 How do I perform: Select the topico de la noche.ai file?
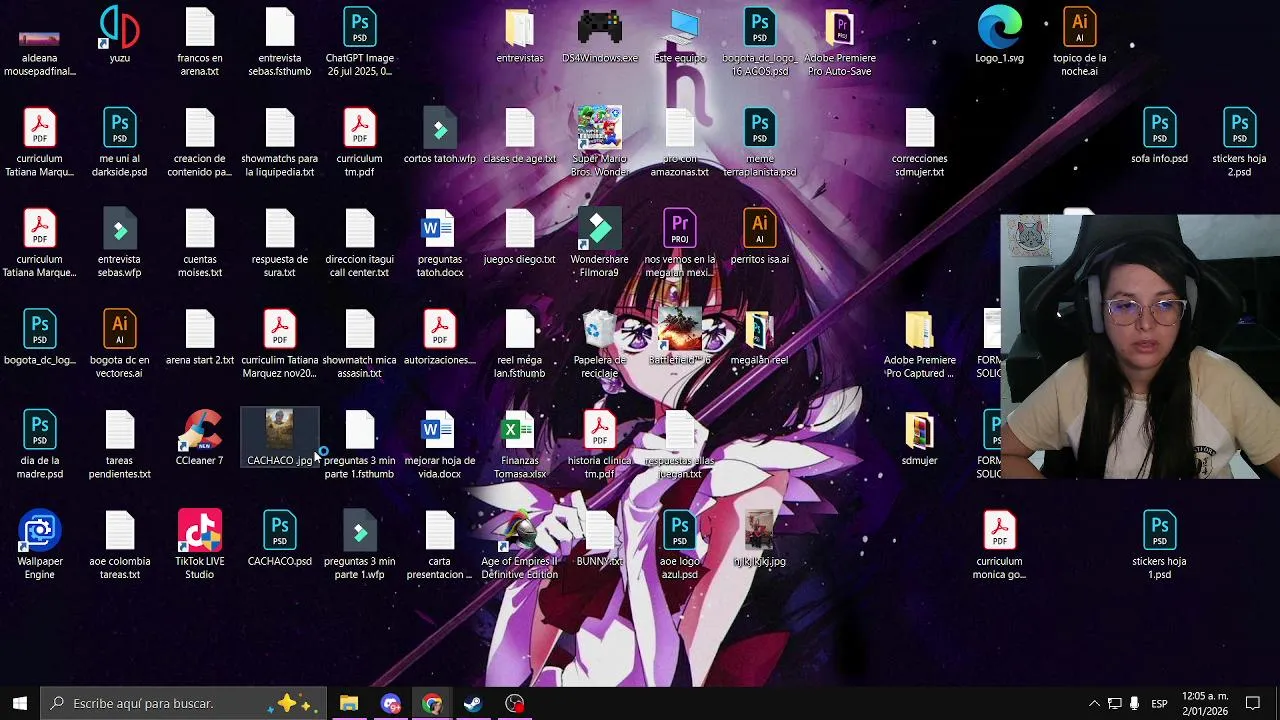coord(1079,41)
